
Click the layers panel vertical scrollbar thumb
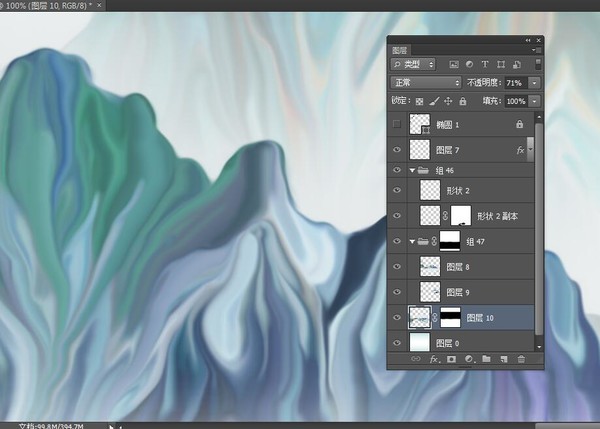pos(539,228)
